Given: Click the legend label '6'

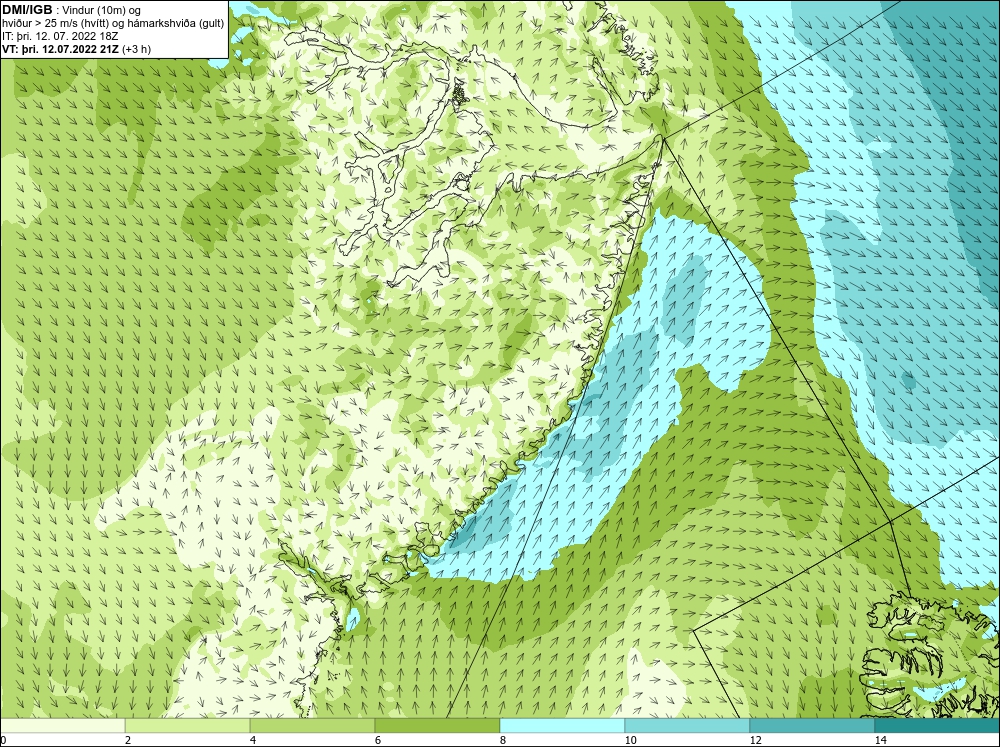Looking at the screenshot, I should click(x=378, y=740).
